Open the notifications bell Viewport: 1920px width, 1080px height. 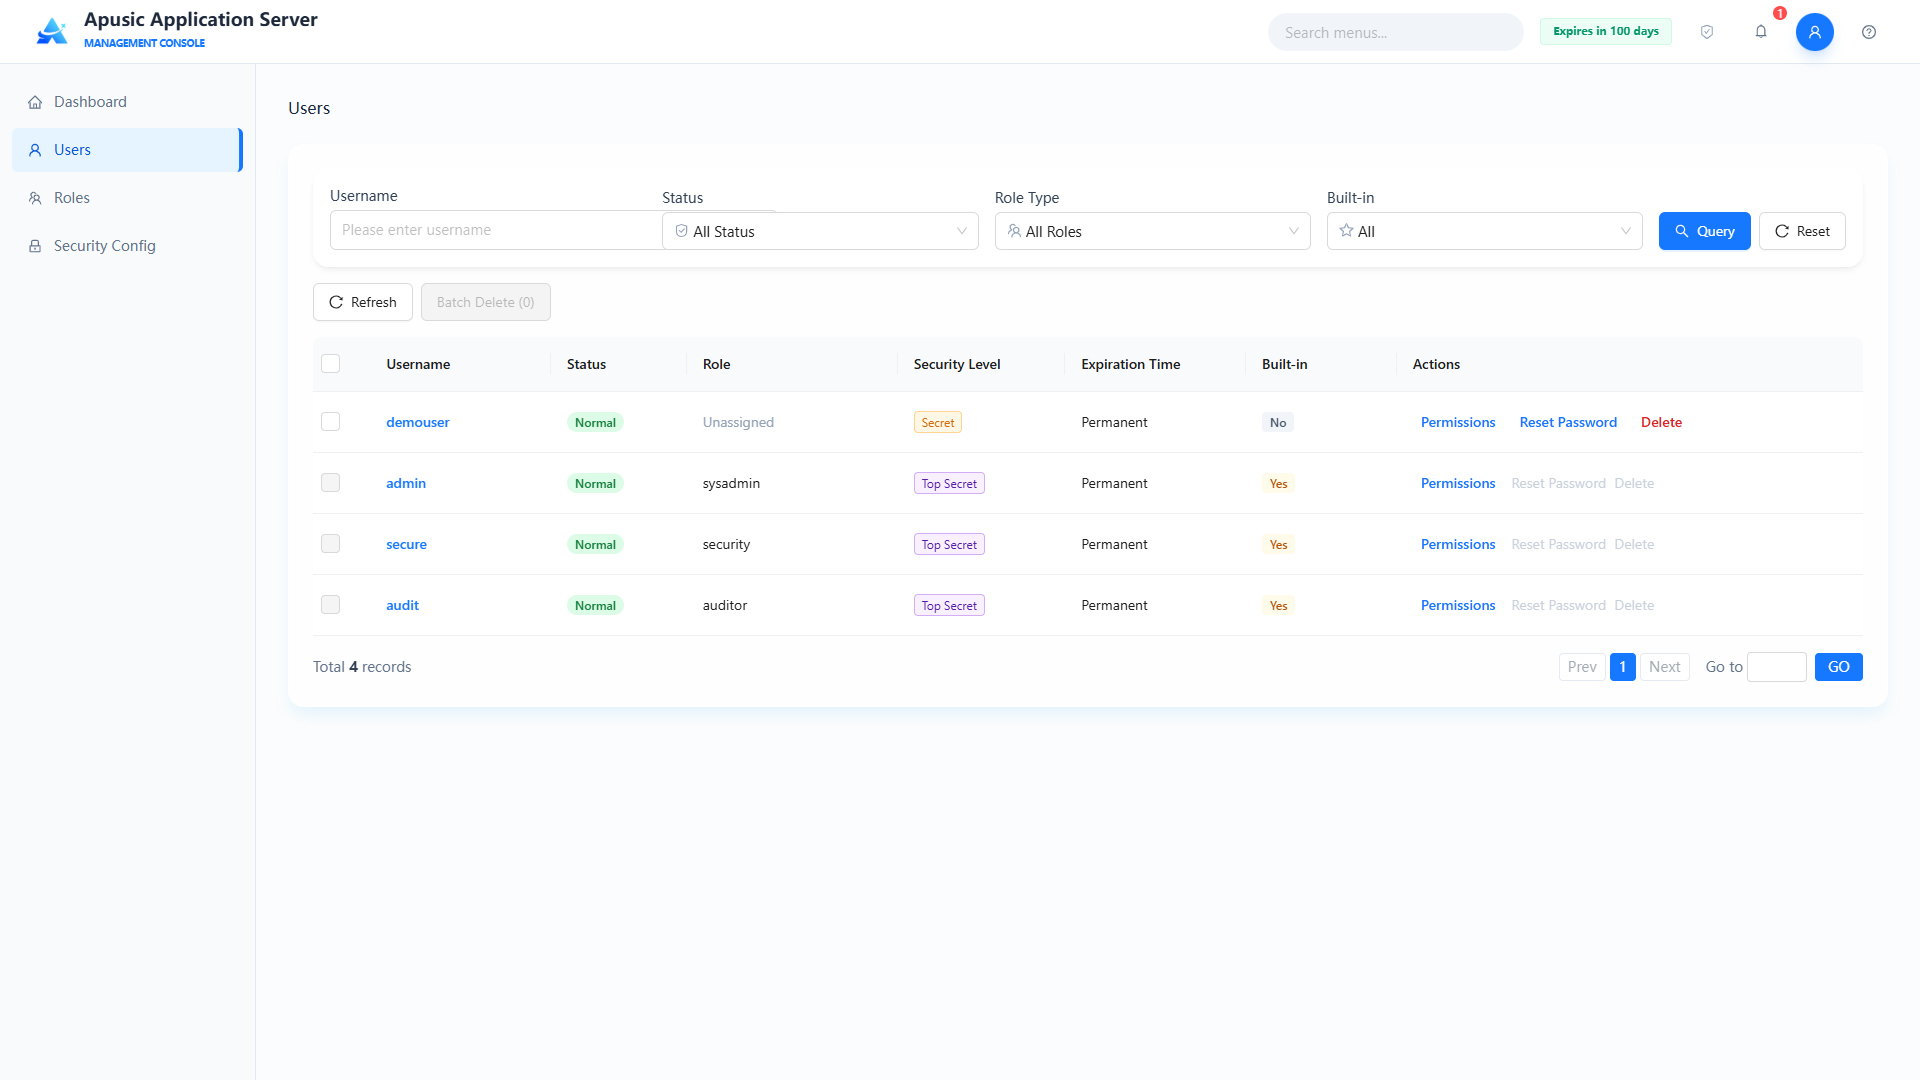1761,32
